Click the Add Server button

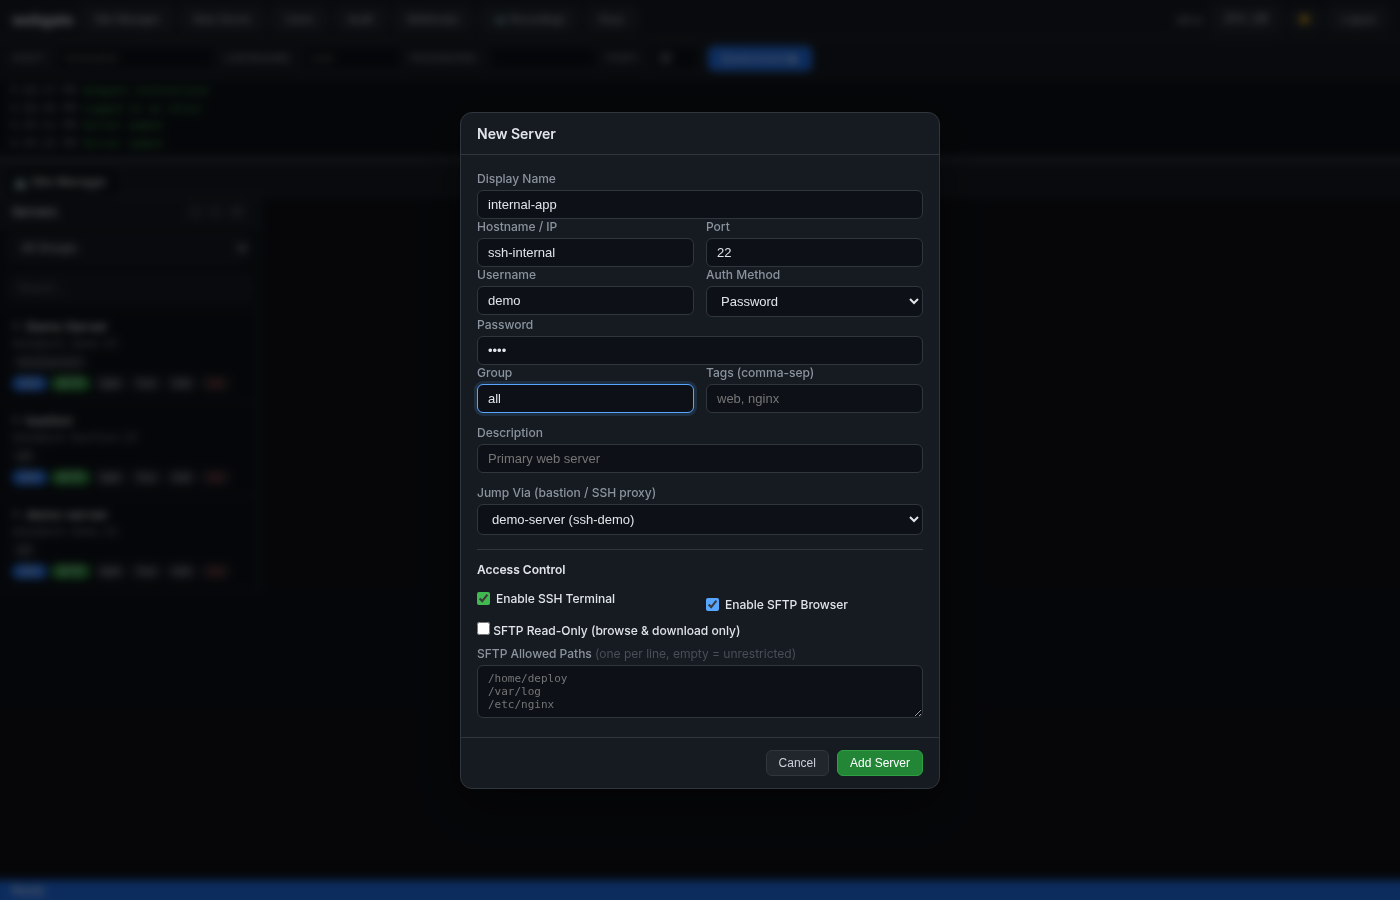point(880,763)
